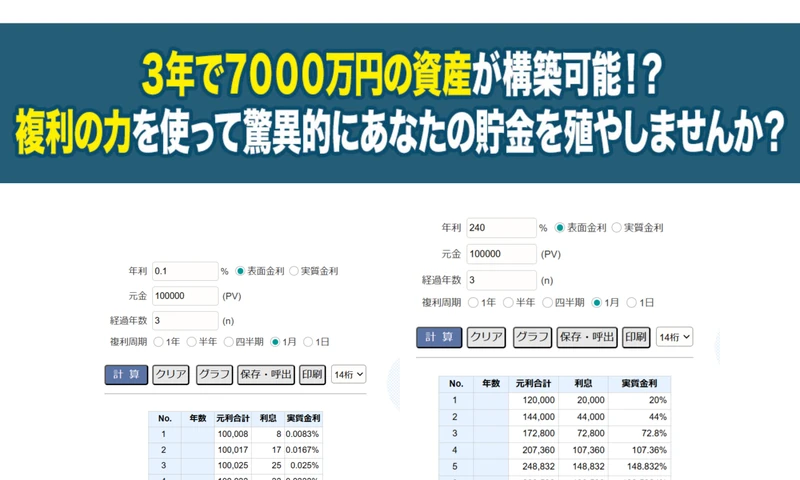
Task: Click cell 72.8% in right table
Action: [x=639, y=434]
